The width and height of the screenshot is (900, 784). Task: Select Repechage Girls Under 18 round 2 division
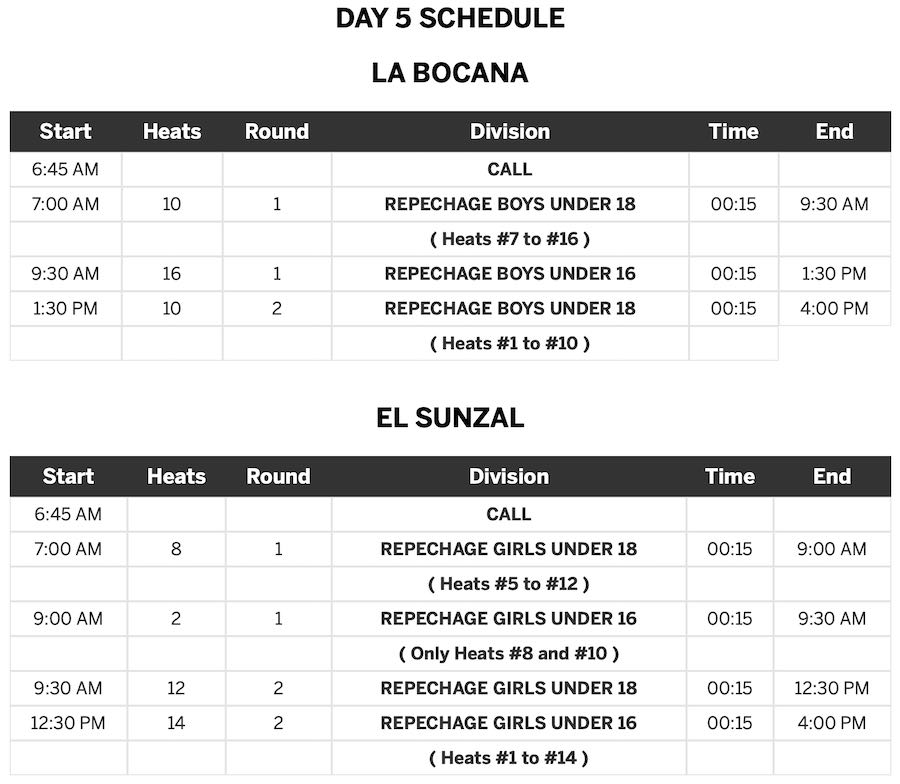pyautogui.click(x=509, y=688)
